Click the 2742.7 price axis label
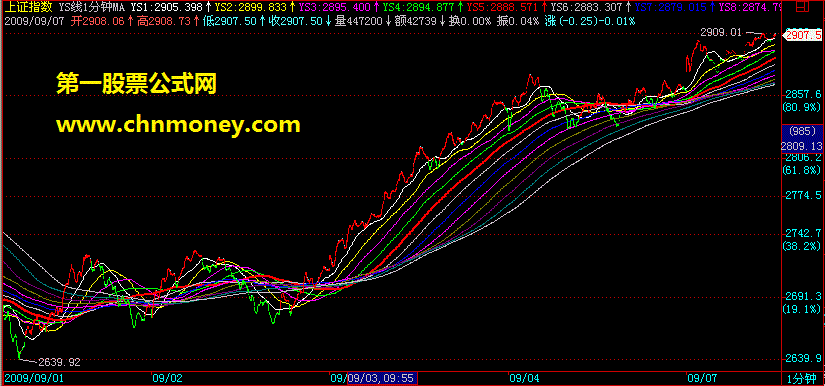This screenshot has height=386, width=825. 803,233
